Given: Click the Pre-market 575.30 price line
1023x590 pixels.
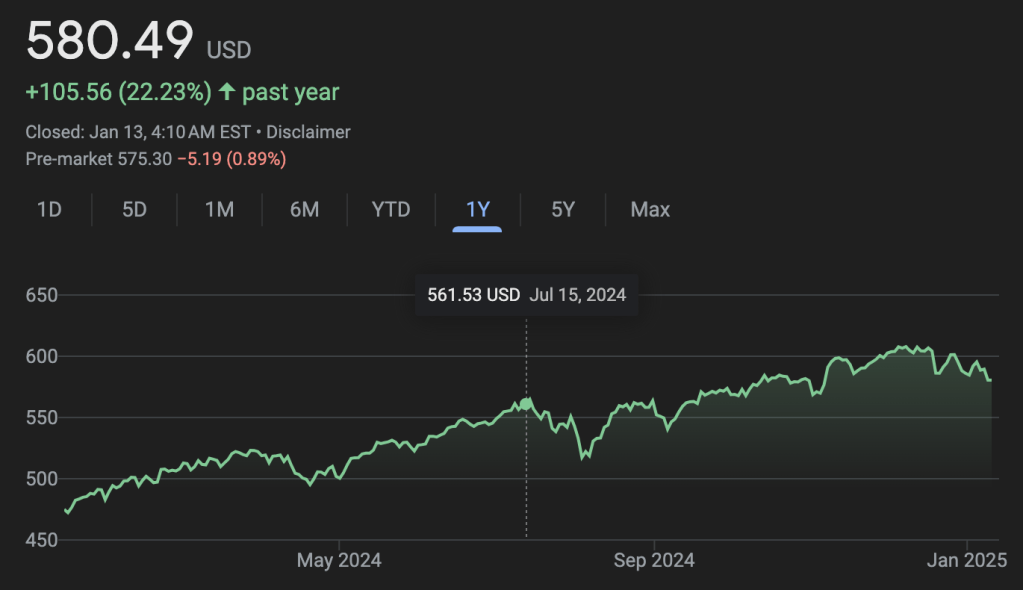Looking at the screenshot, I should [98, 158].
